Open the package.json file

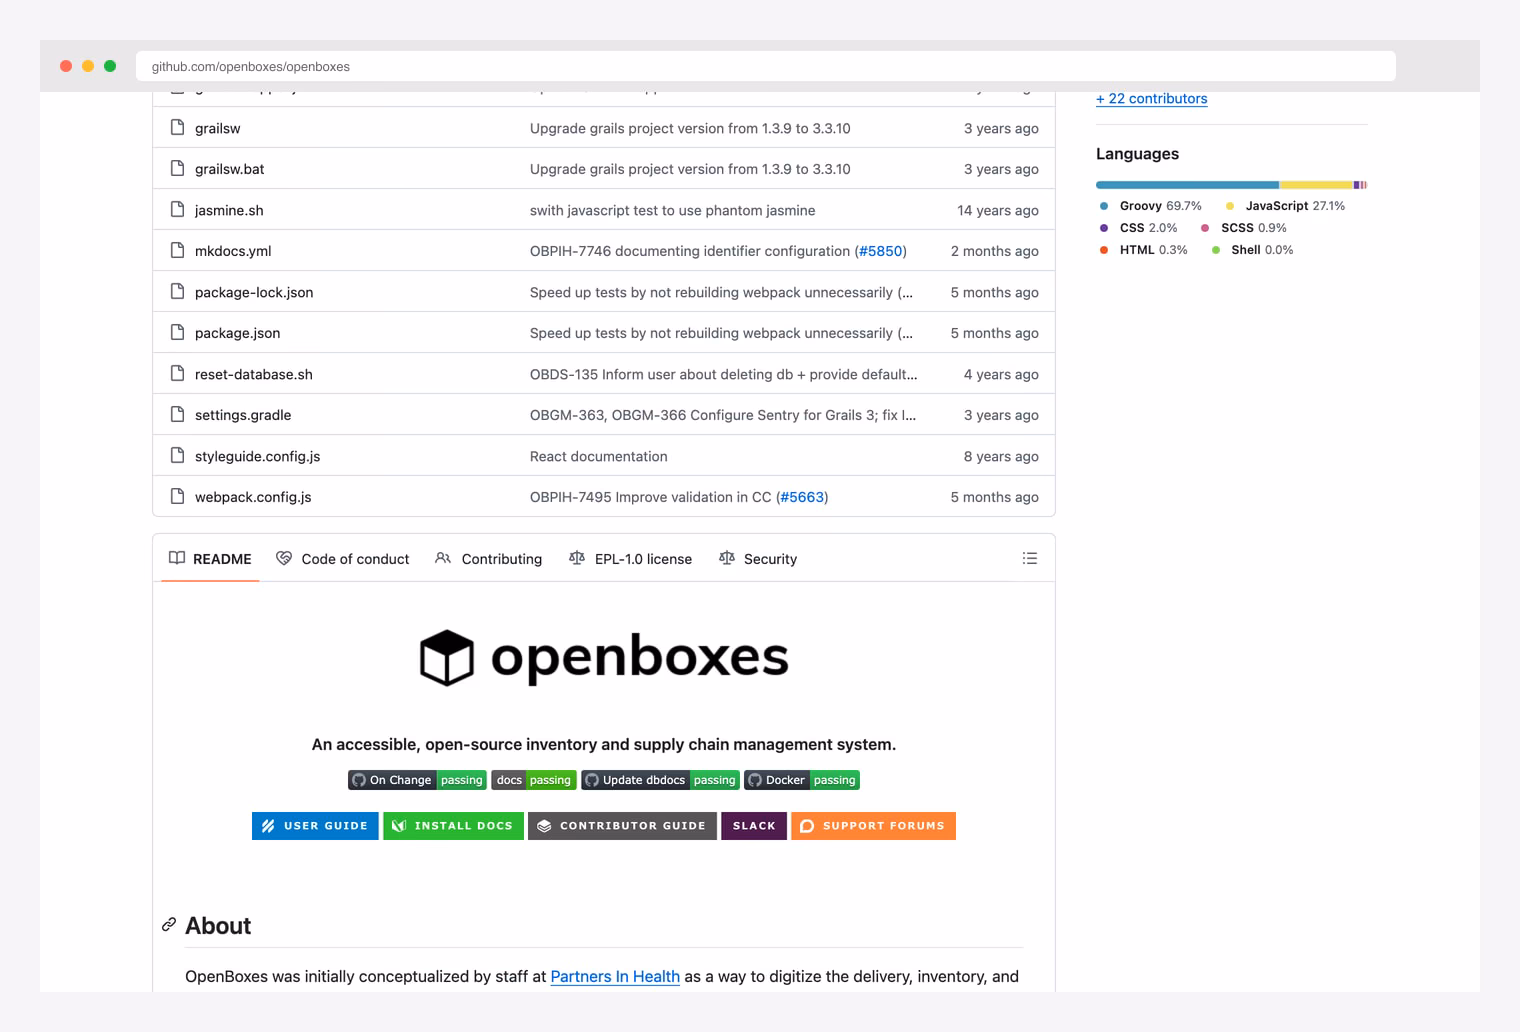(x=237, y=333)
